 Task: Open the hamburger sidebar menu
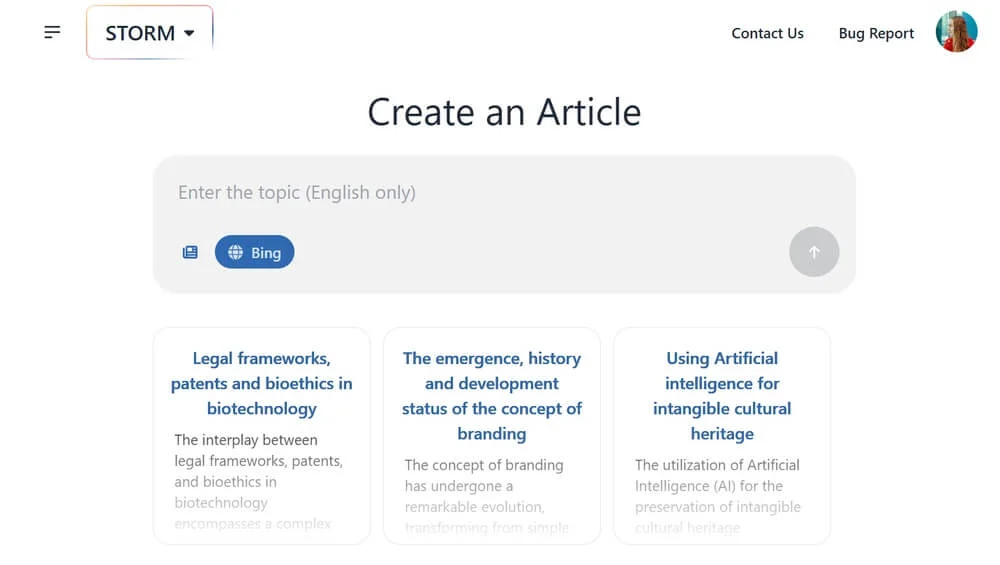(x=52, y=33)
